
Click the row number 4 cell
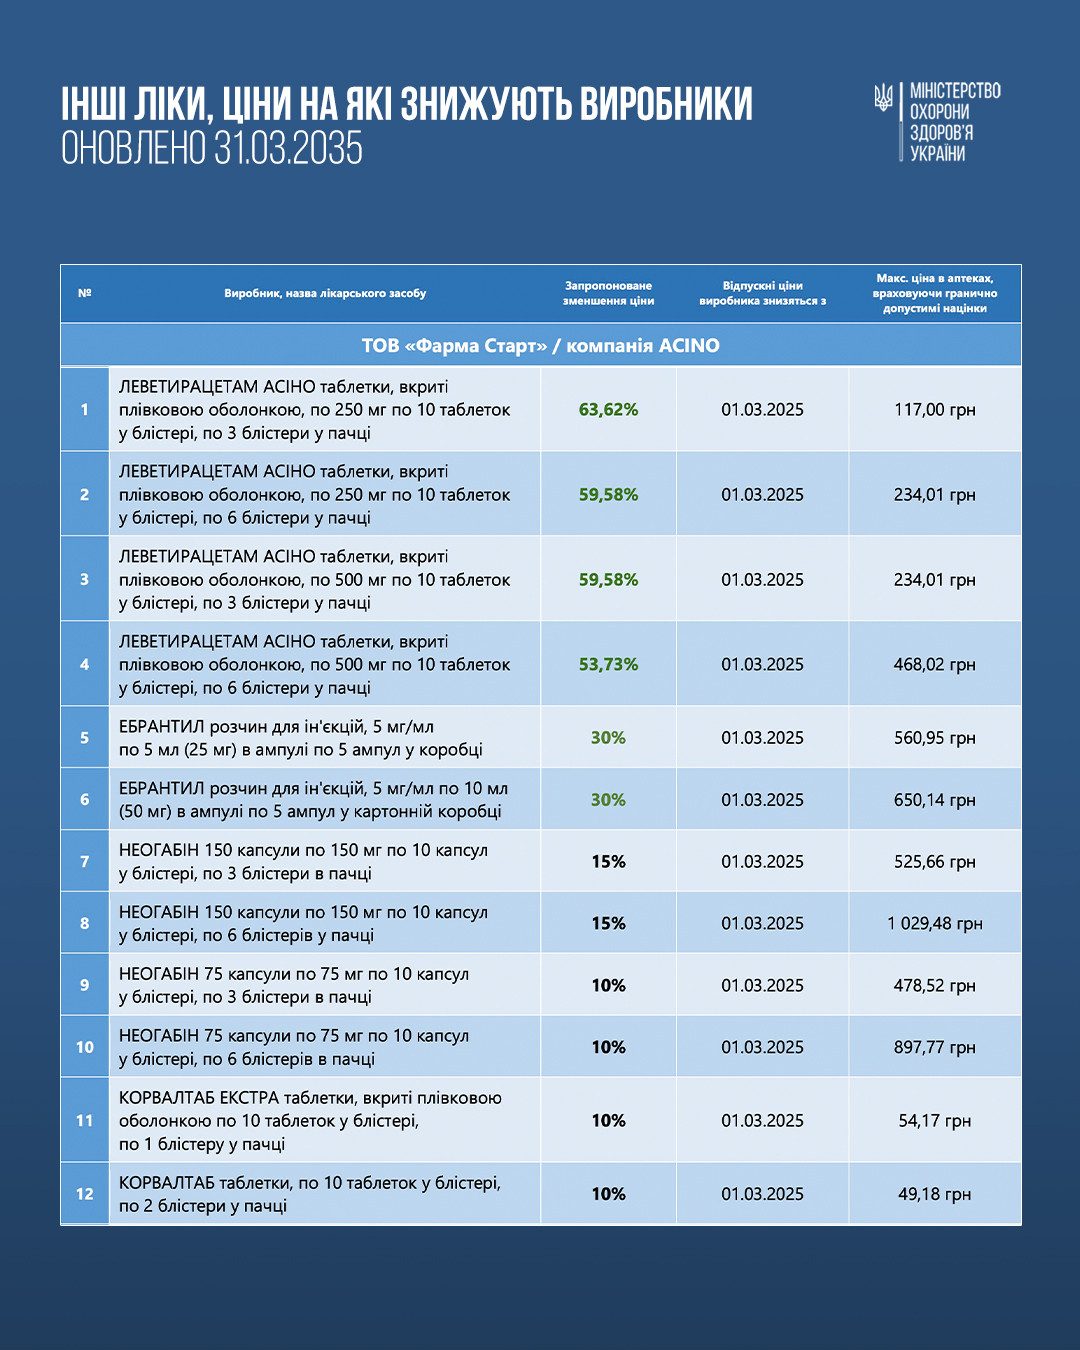(x=85, y=664)
